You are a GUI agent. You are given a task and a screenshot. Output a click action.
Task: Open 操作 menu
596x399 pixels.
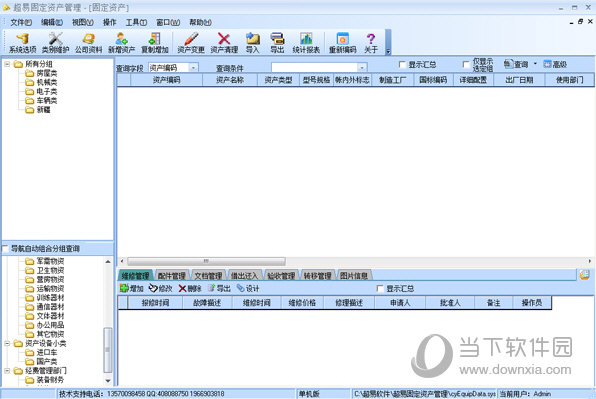tap(109, 23)
